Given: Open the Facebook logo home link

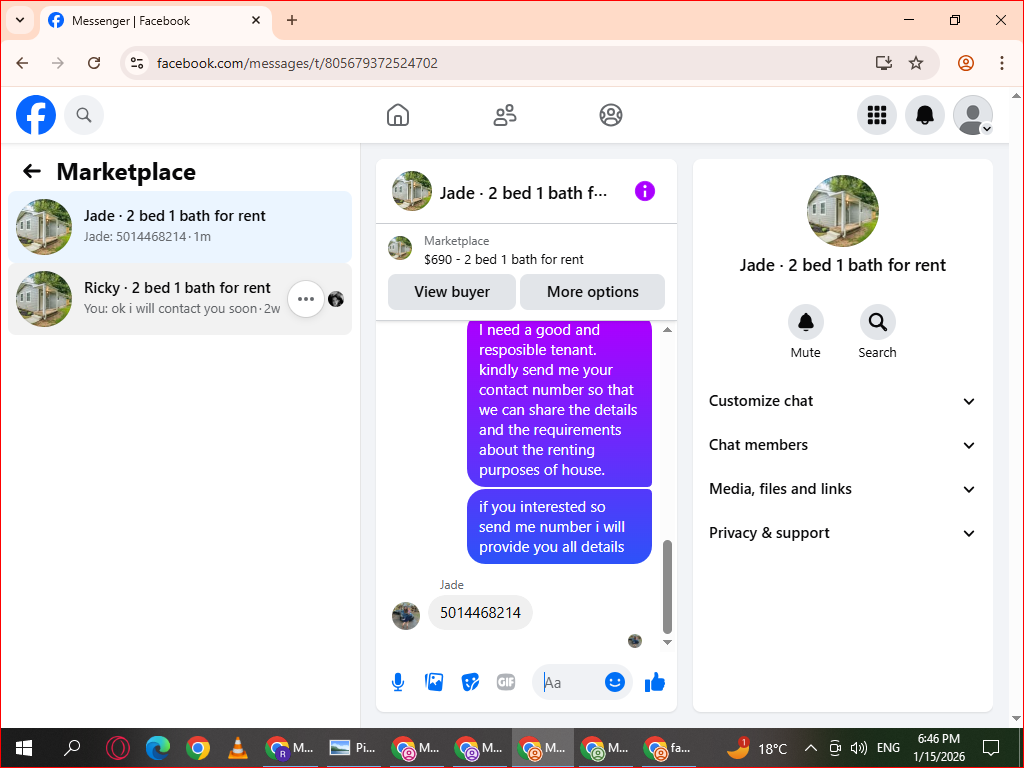Looking at the screenshot, I should (36, 115).
